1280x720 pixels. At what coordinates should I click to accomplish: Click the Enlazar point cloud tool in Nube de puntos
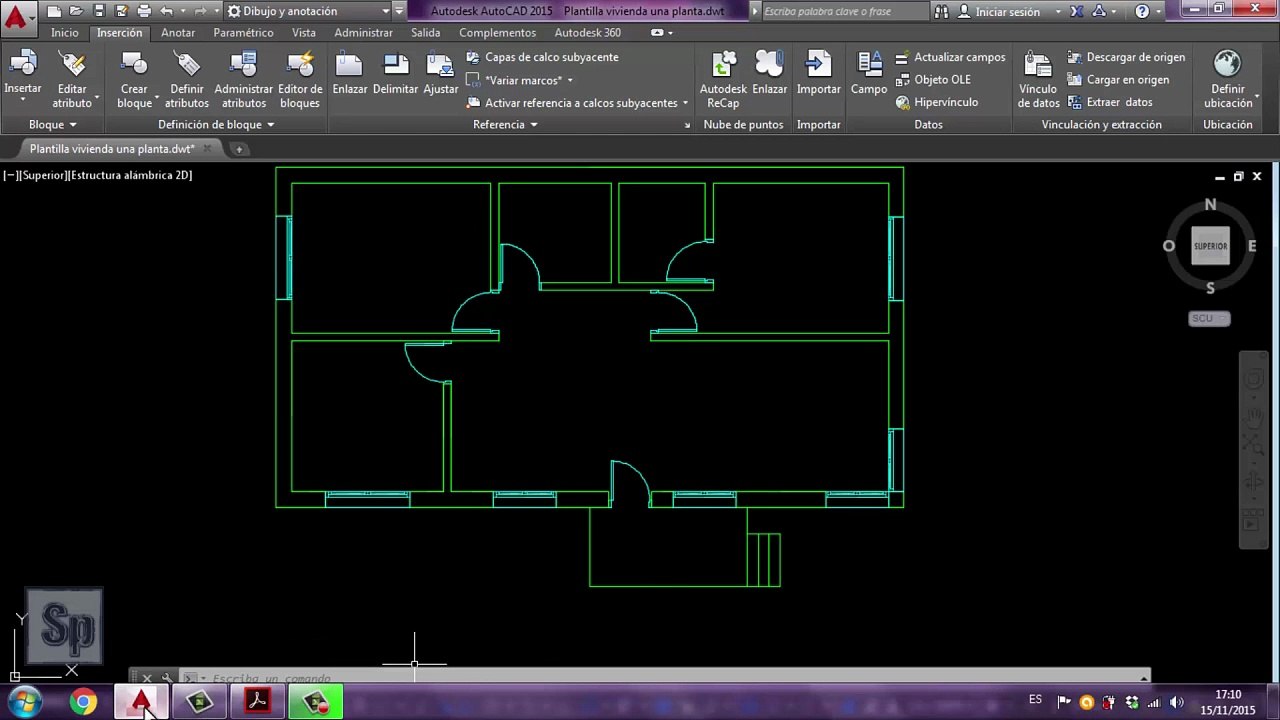coord(770,74)
